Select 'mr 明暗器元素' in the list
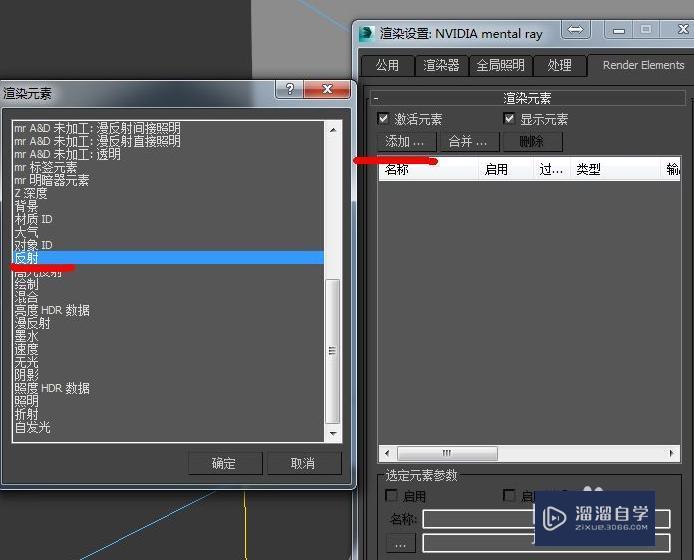The width and height of the screenshot is (694, 560). coord(168,180)
